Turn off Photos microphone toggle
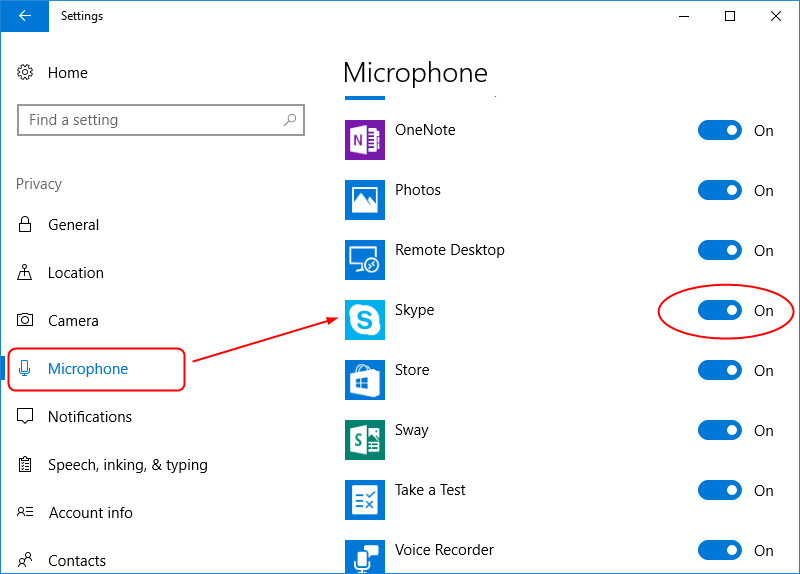This screenshot has width=800, height=574. pos(719,190)
